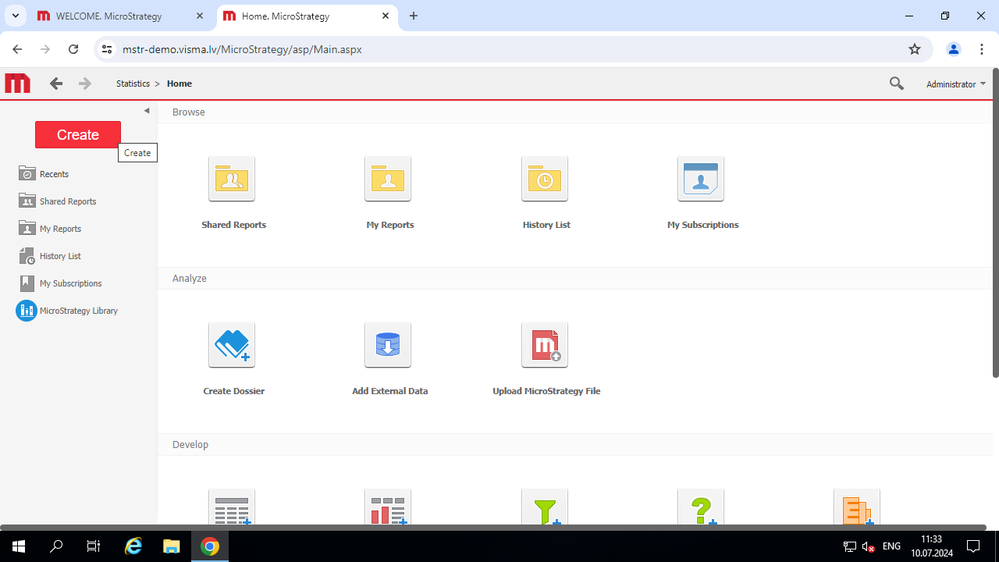This screenshot has width=999, height=562.
Task: Go forward using the MicroStrategy forward arrow
Action: click(85, 83)
